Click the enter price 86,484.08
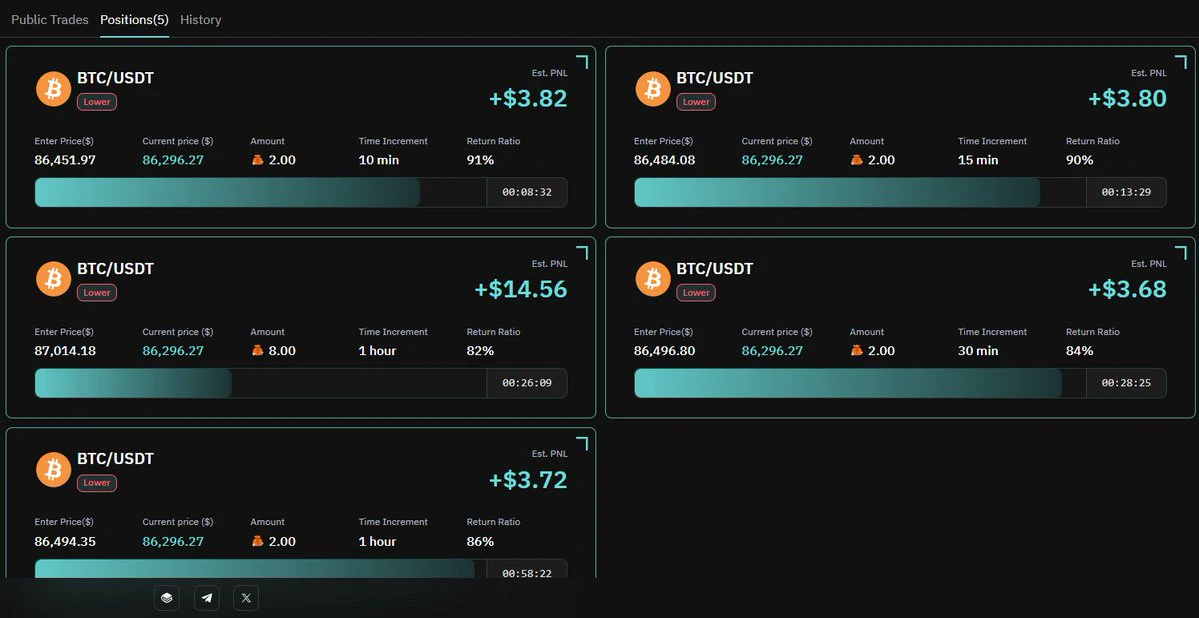This screenshot has width=1199, height=618. click(664, 160)
